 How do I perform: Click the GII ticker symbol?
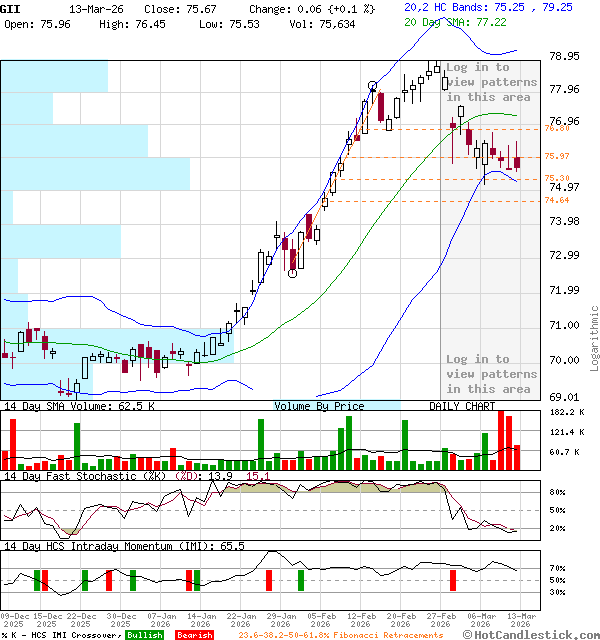(x=10, y=8)
